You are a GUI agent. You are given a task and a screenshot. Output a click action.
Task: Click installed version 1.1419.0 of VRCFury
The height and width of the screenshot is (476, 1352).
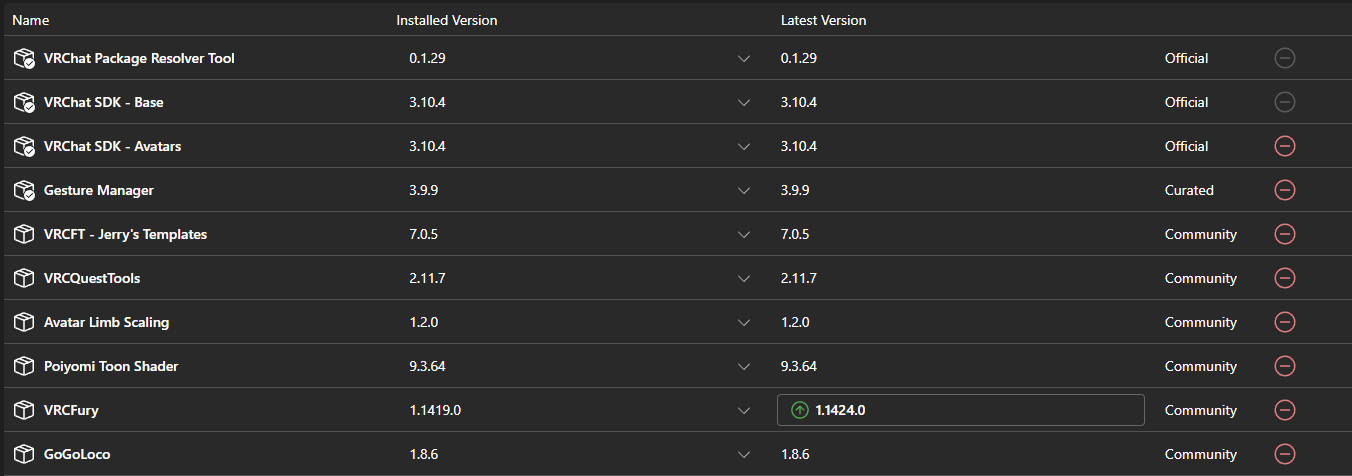tap(435, 410)
